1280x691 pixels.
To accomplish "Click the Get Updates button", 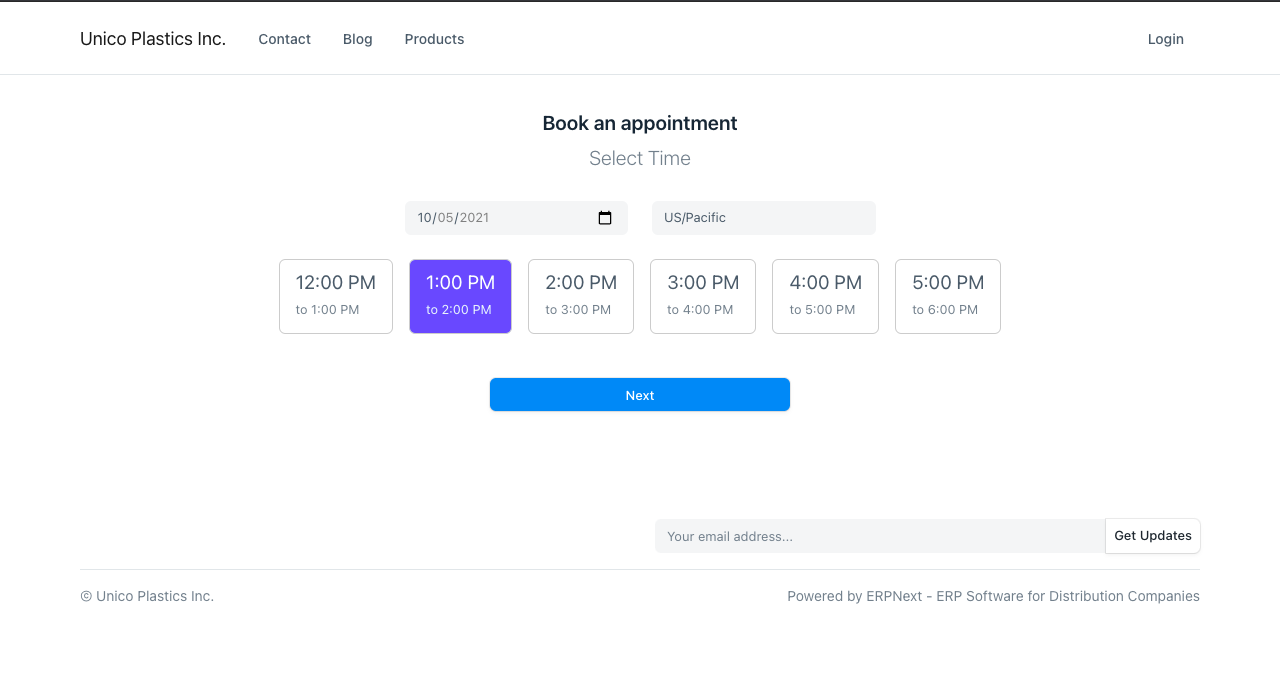I will [x=1152, y=536].
